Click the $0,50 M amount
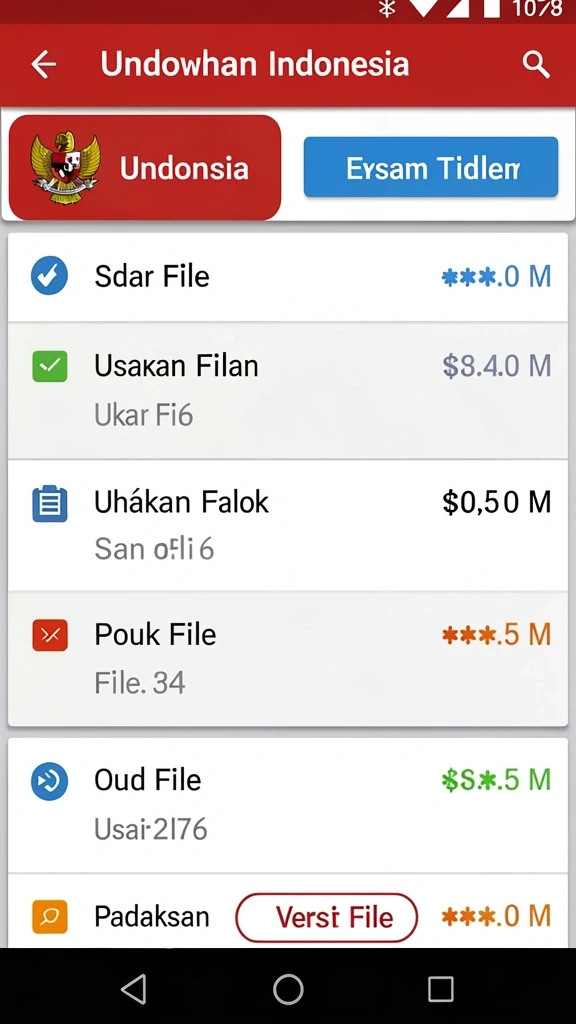The width and height of the screenshot is (576, 1024). click(x=496, y=502)
